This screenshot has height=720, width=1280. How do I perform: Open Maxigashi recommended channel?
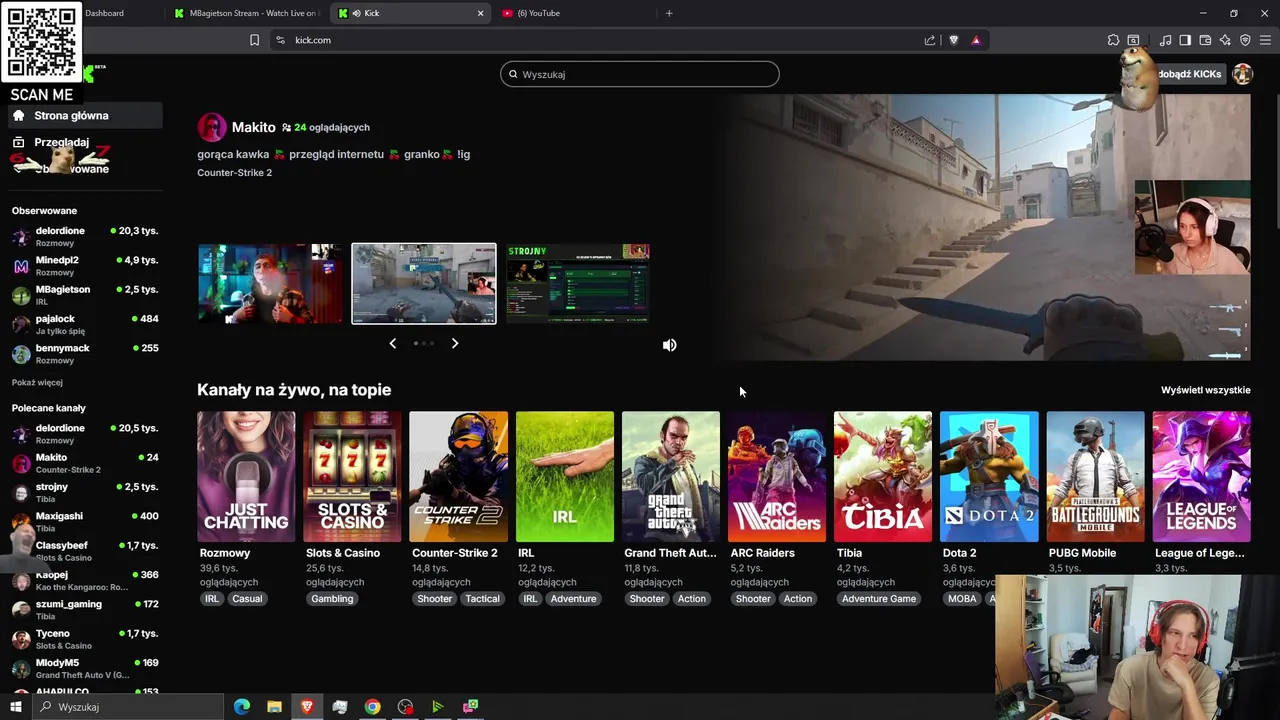(85, 521)
